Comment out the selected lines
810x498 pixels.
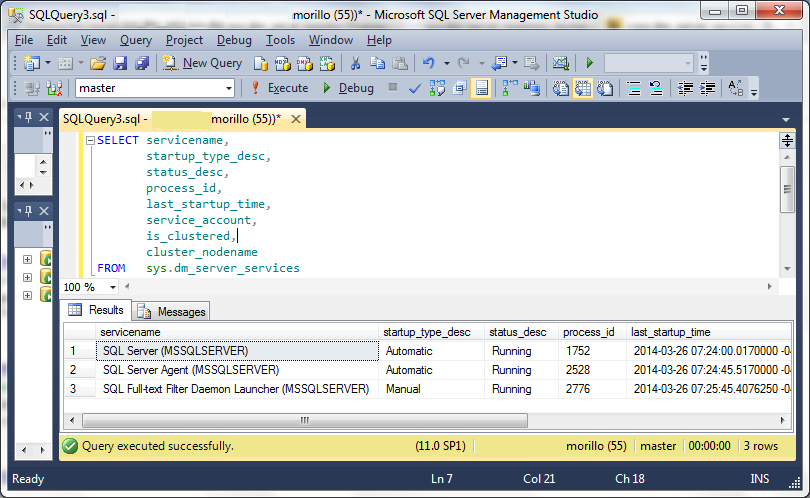634,88
